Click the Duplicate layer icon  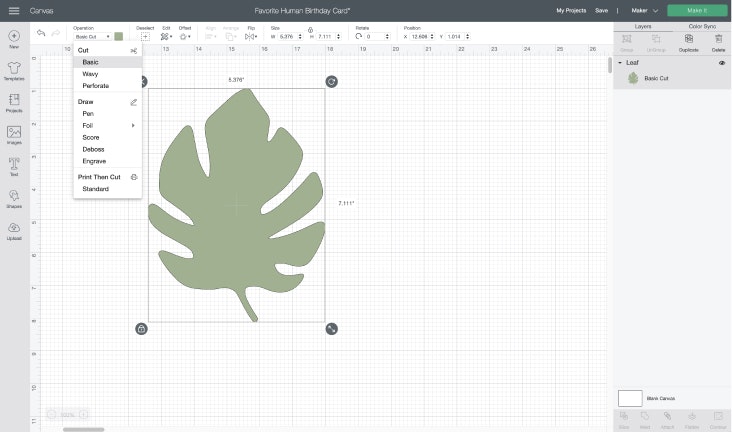pyautogui.click(x=689, y=39)
